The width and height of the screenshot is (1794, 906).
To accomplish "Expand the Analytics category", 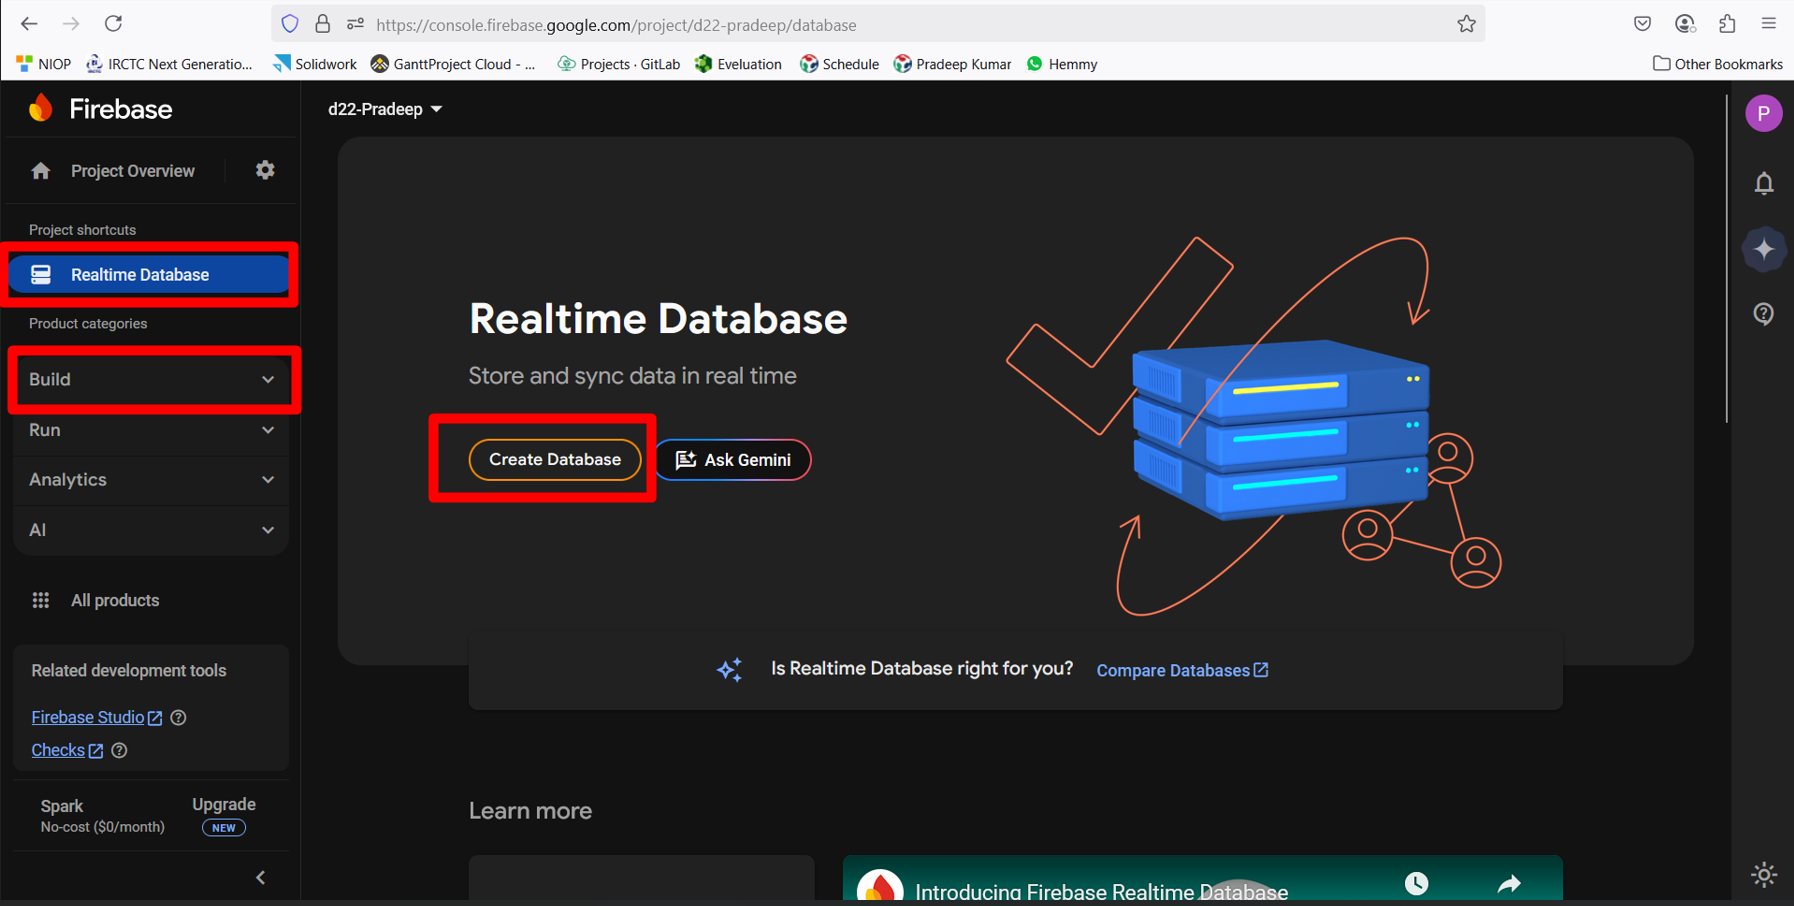I will pos(152,480).
